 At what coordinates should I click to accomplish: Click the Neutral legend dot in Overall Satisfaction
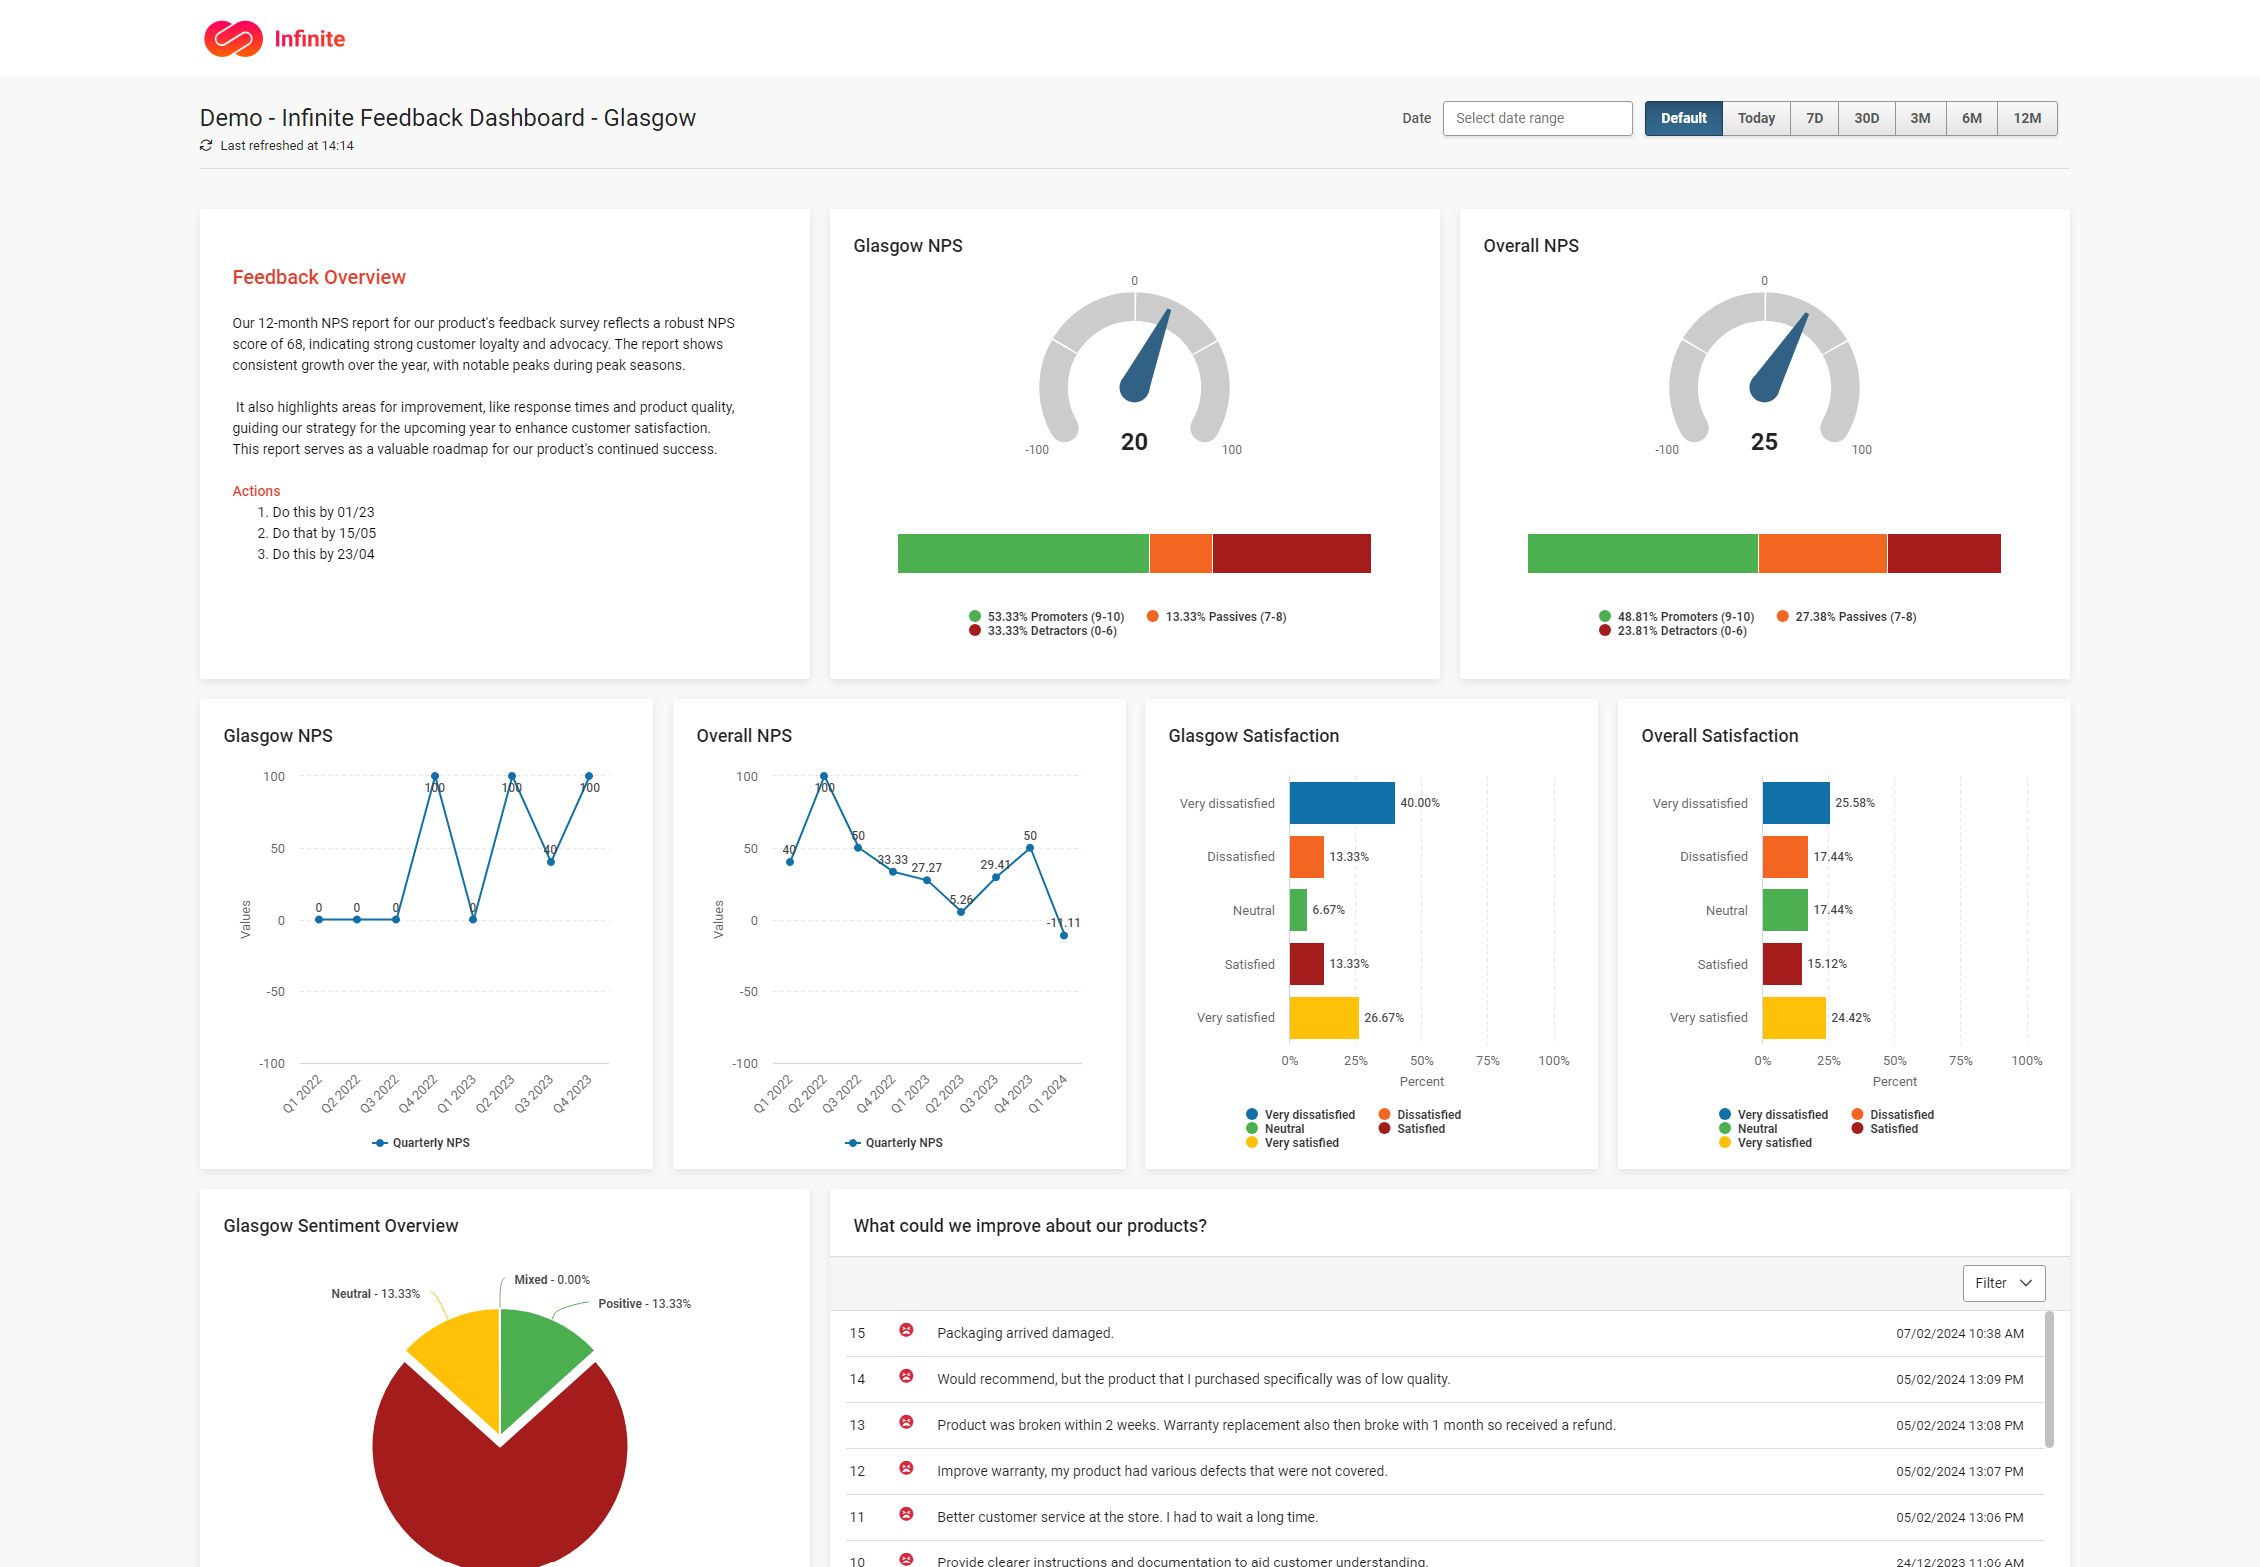(x=1724, y=1128)
